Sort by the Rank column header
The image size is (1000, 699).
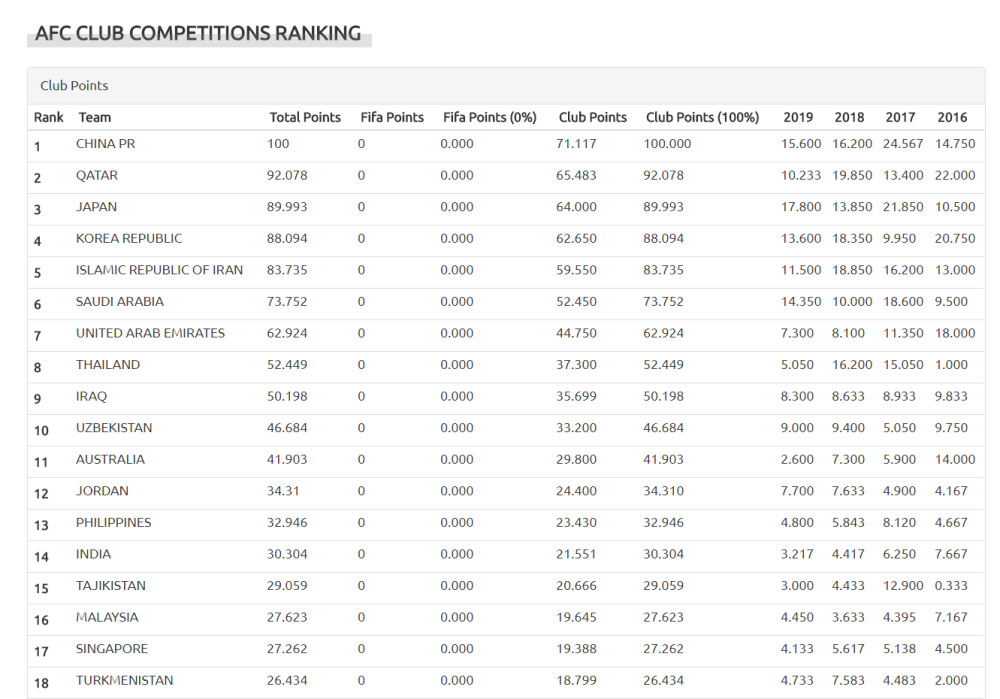(48, 117)
